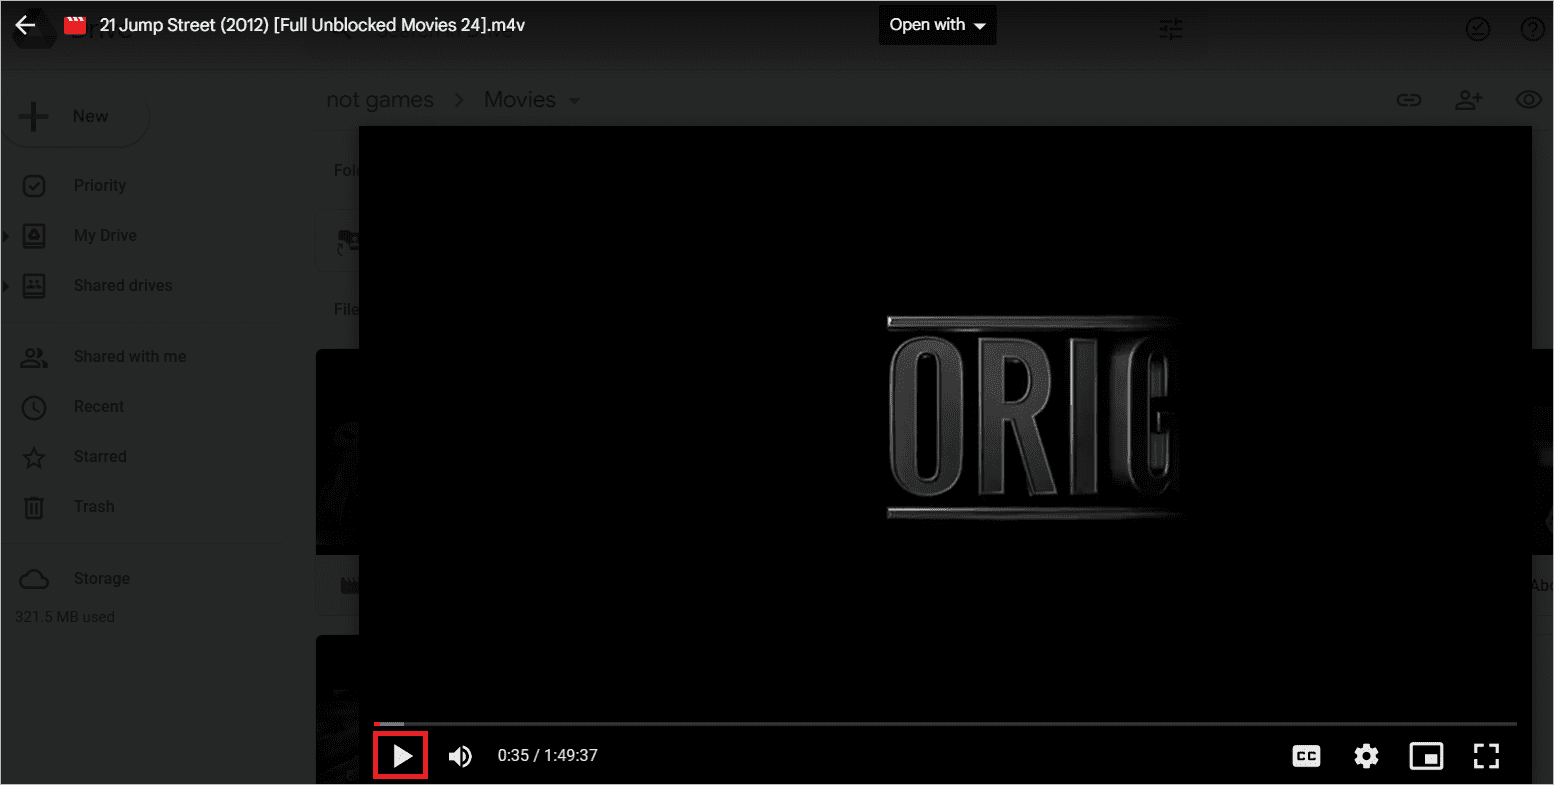Click the video time display 0:35 / 1:49:37

point(547,756)
